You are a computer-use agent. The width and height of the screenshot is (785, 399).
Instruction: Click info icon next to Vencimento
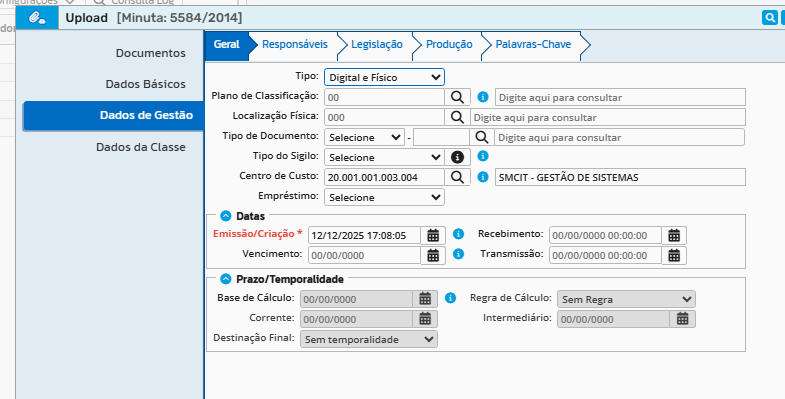tap(458, 254)
